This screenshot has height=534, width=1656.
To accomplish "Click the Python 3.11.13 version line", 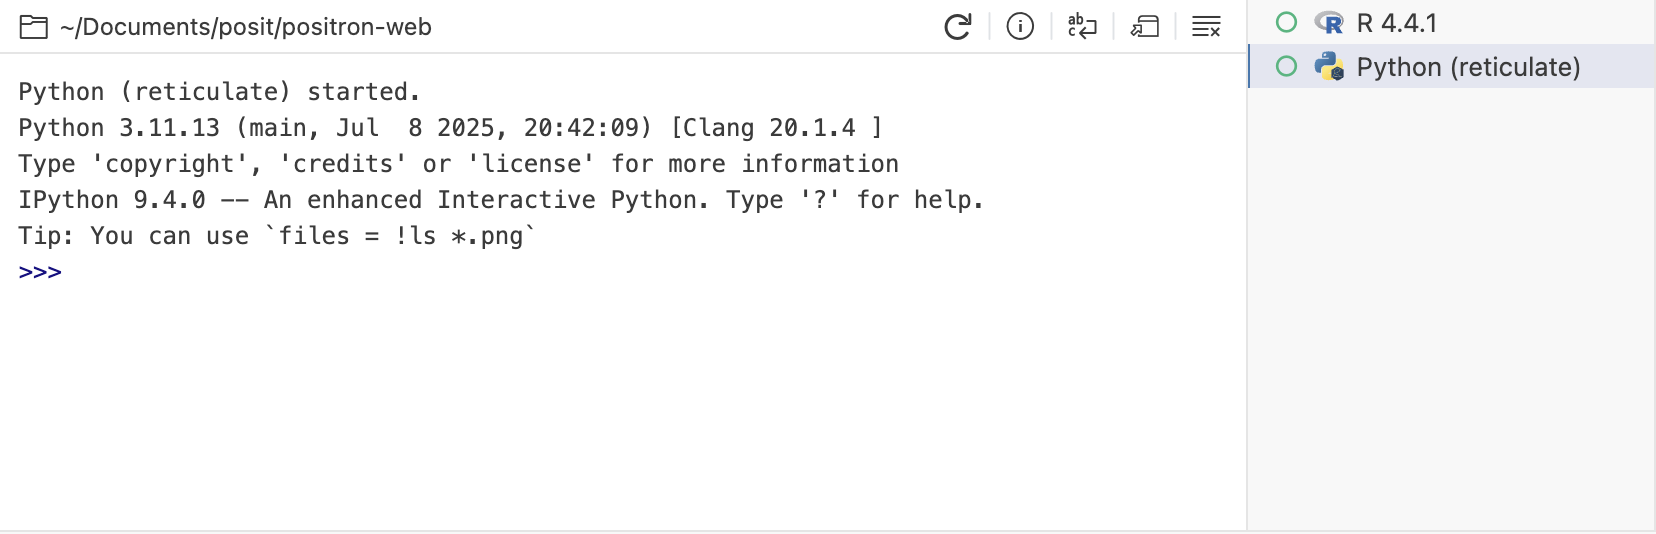I will click(x=450, y=128).
